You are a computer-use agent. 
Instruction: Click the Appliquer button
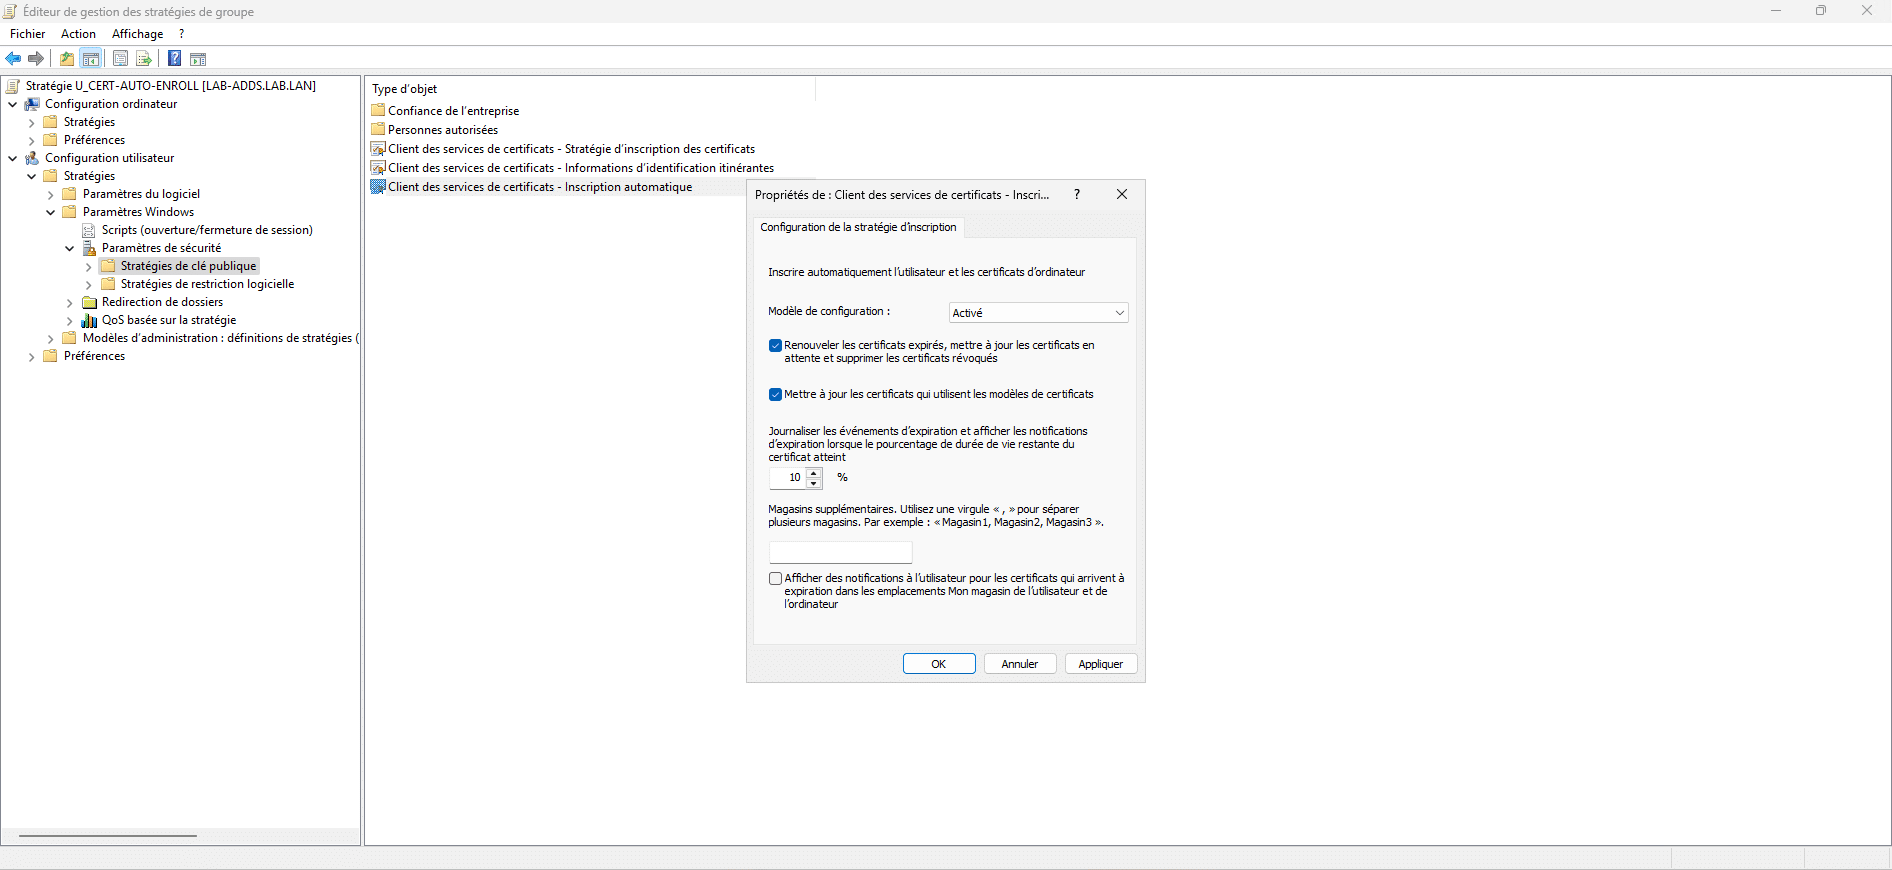(1100, 664)
